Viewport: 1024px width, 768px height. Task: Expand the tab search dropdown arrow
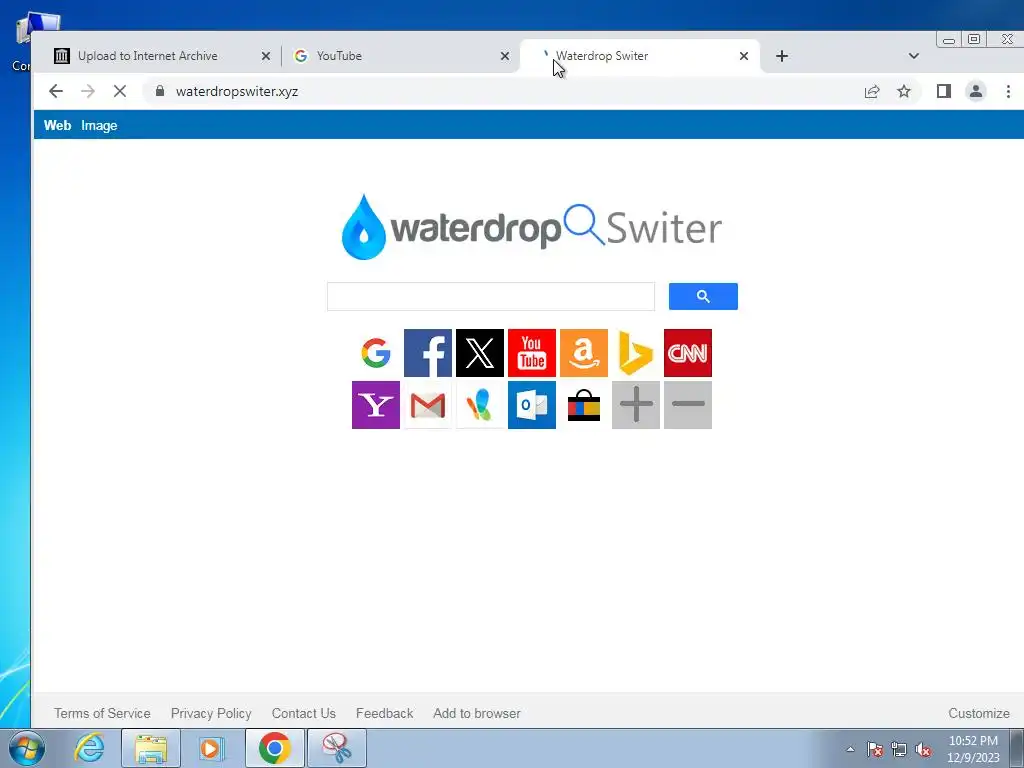[x=914, y=56]
